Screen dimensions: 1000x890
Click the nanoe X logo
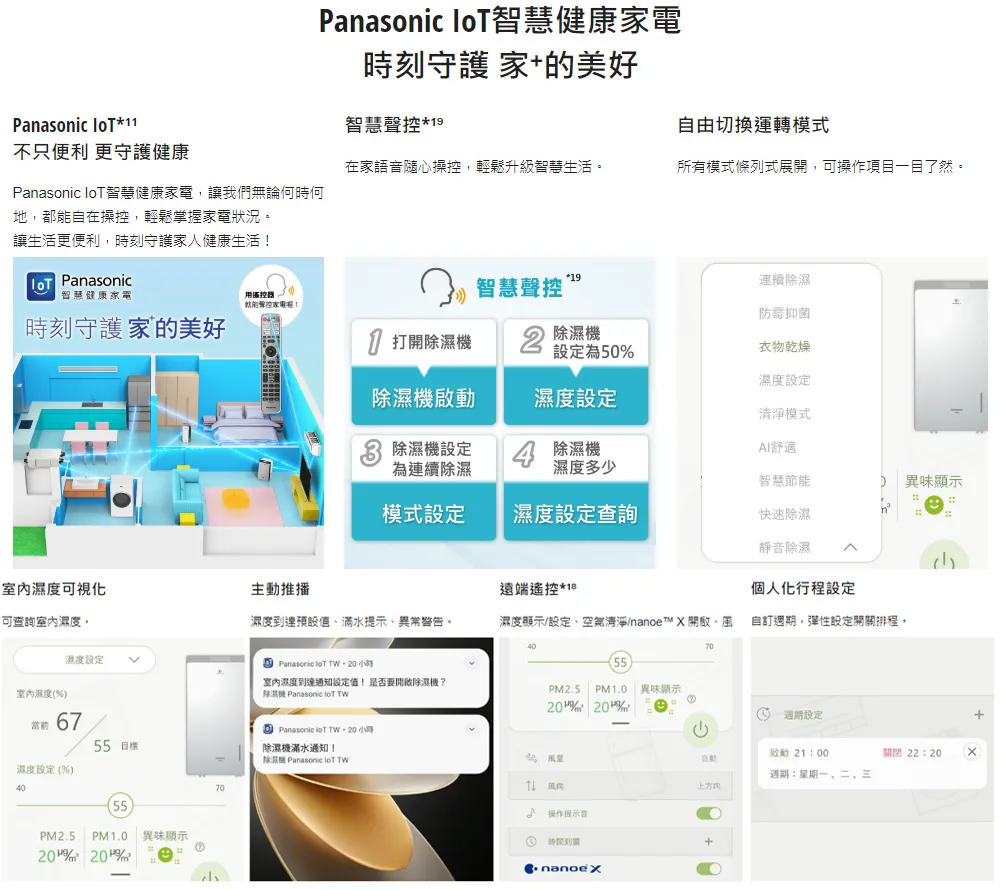[562, 868]
